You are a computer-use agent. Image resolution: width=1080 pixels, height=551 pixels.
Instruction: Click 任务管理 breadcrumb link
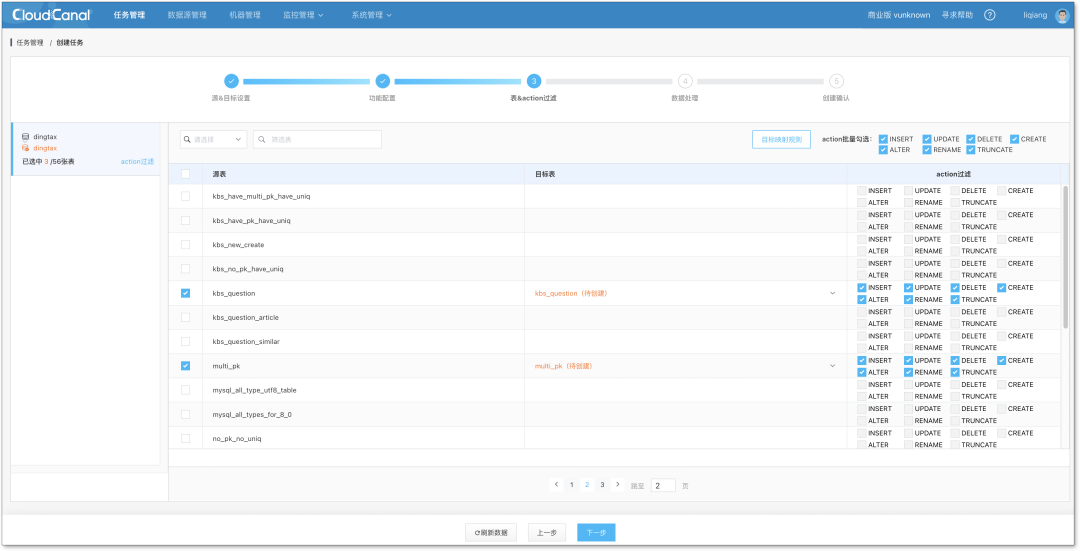tap(30, 43)
